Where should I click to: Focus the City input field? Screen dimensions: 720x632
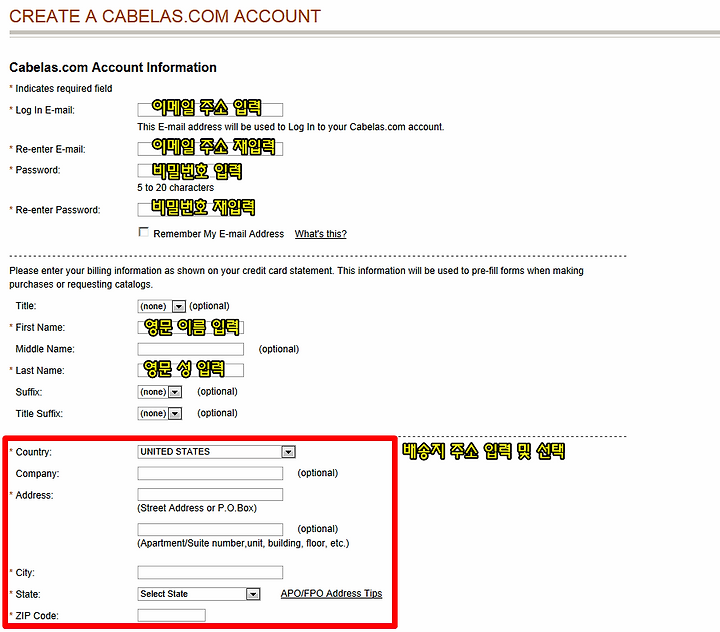(x=210, y=572)
